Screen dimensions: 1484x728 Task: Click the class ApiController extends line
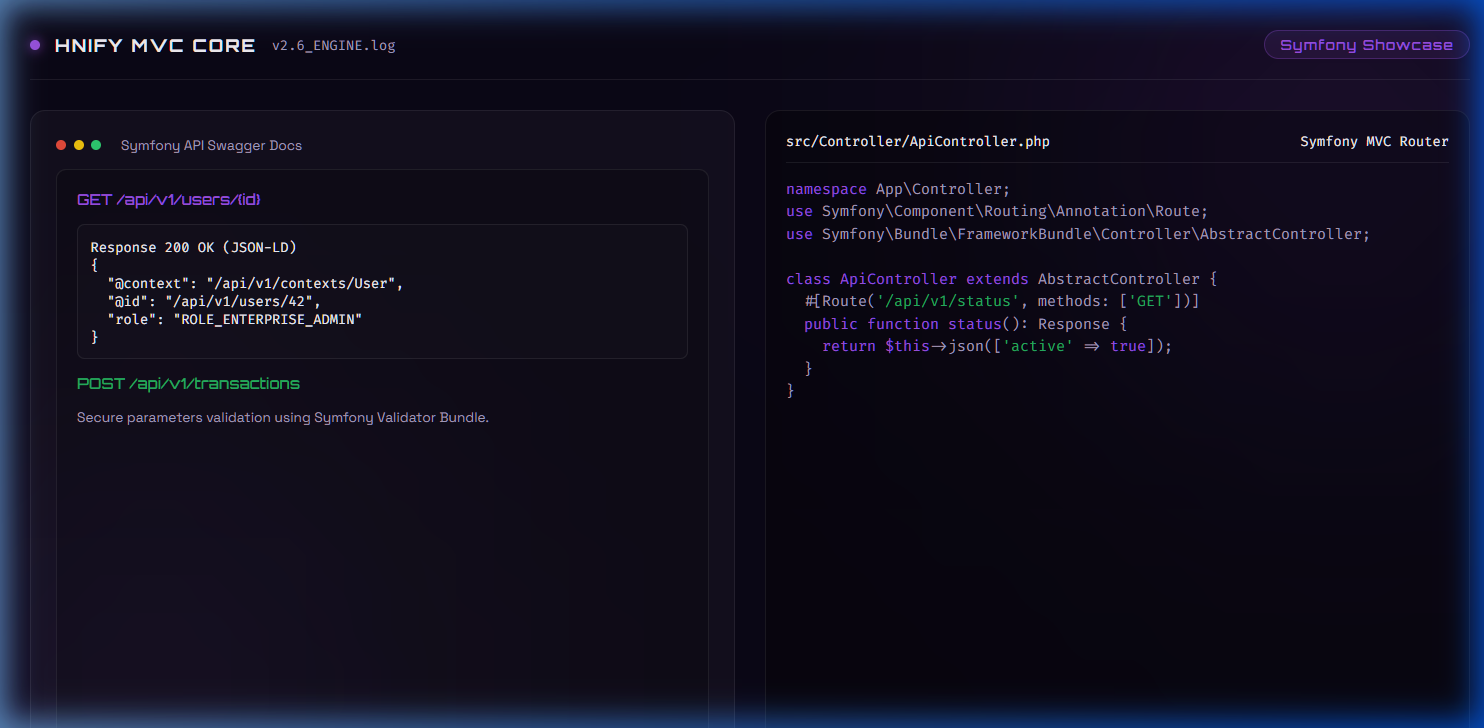[x=1001, y=279]
